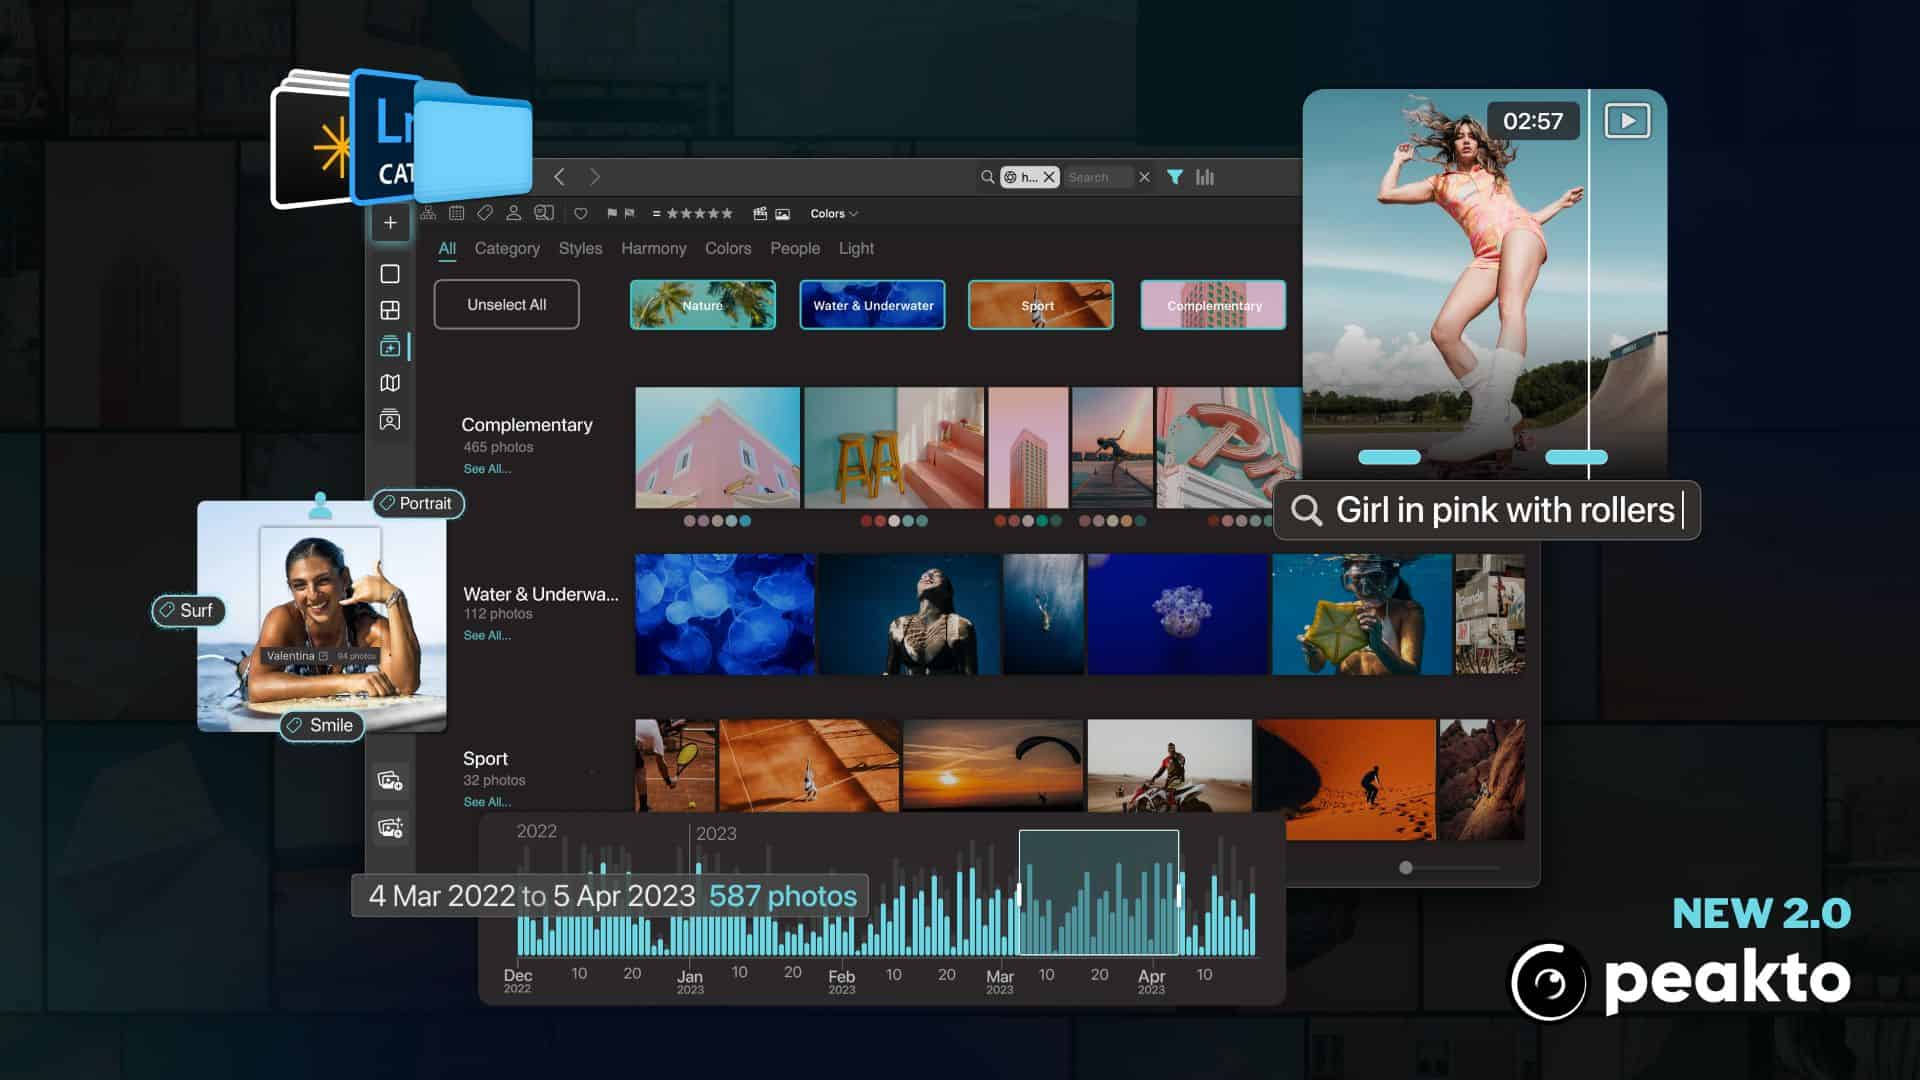
Task: Click the calendar filter icon
Action: [457, 213]
